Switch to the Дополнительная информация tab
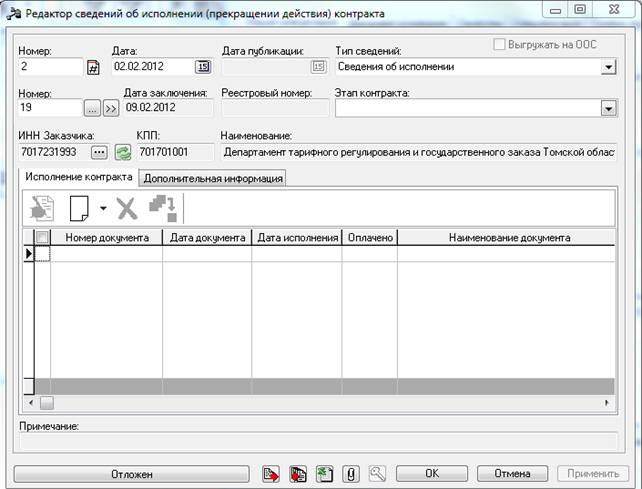642x489 pixels. (x=213, y=178)
